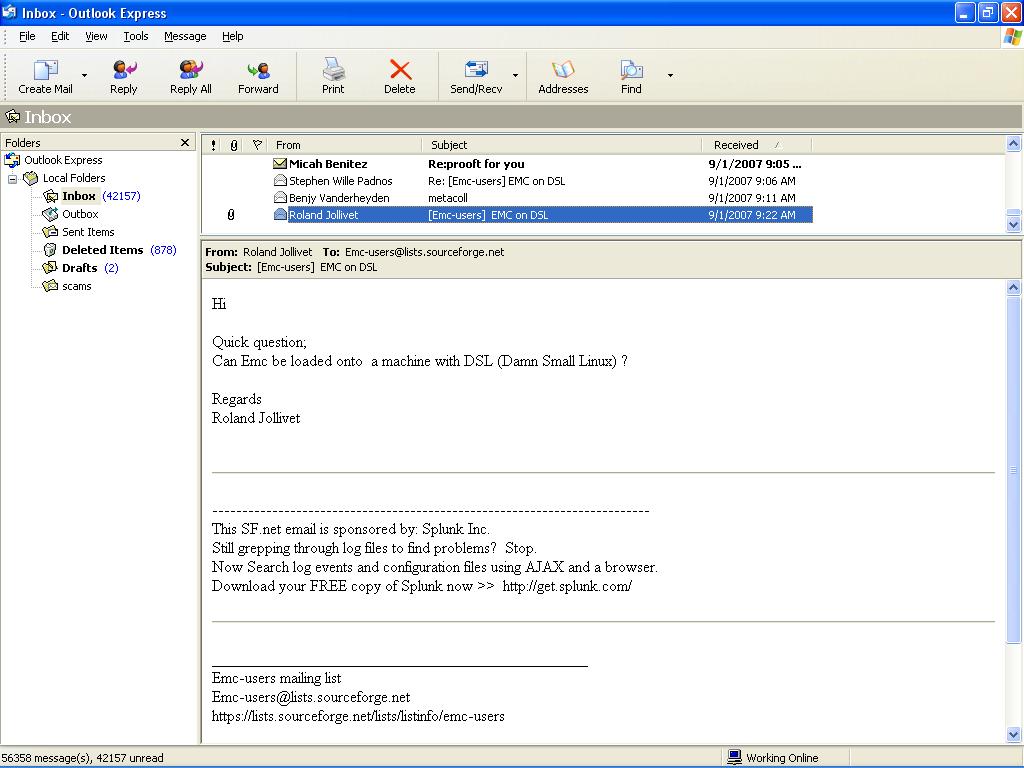Screen dimensions: 1024x768
Task: Forward the selected email
Action: pyautogui.click(x=258, y=77)
